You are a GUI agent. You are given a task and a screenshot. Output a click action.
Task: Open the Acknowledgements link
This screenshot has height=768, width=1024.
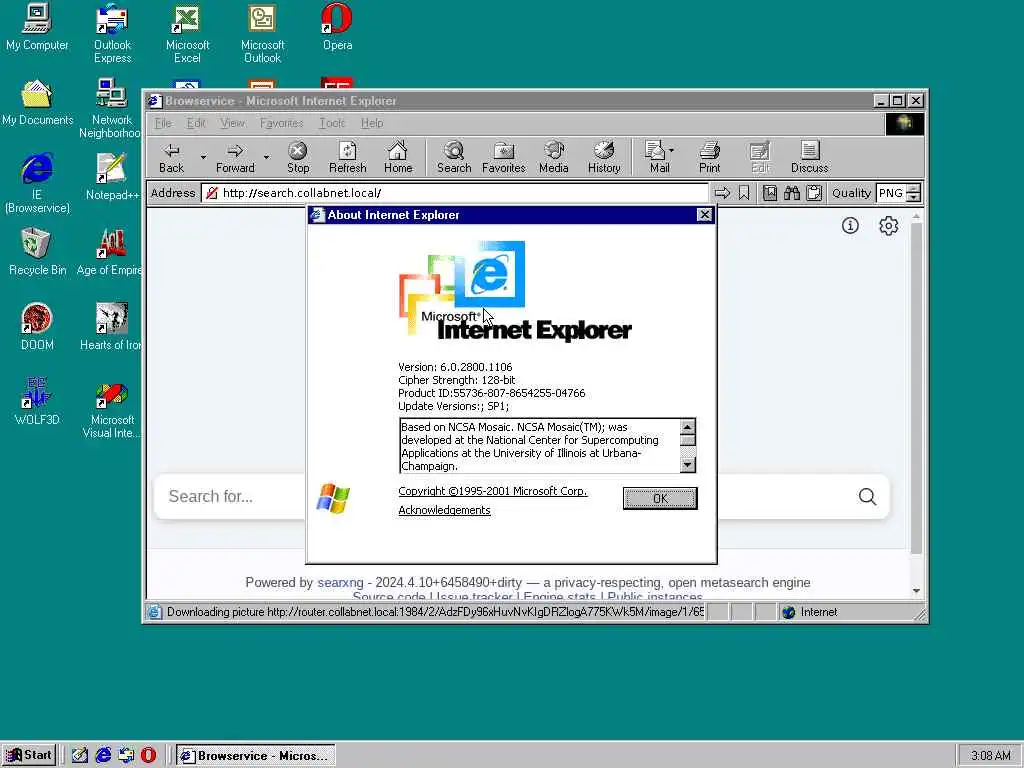click(x=444, y=510)
